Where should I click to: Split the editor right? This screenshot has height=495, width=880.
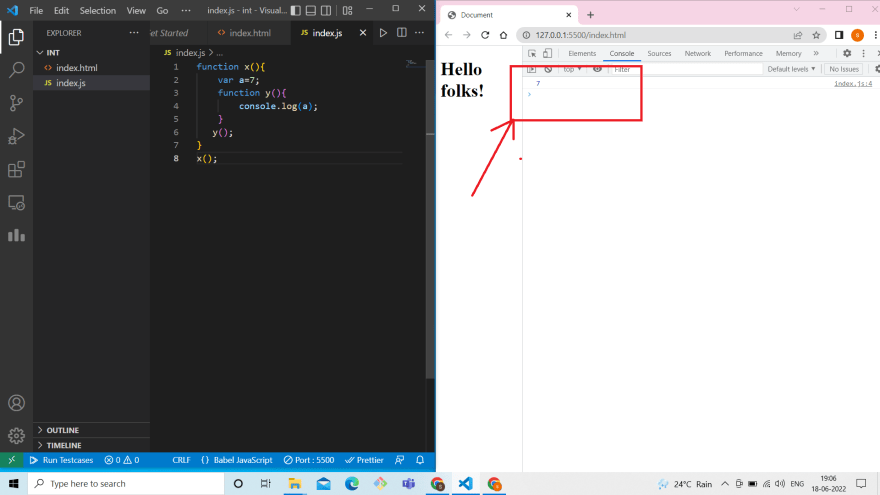[x=402, y=33]
